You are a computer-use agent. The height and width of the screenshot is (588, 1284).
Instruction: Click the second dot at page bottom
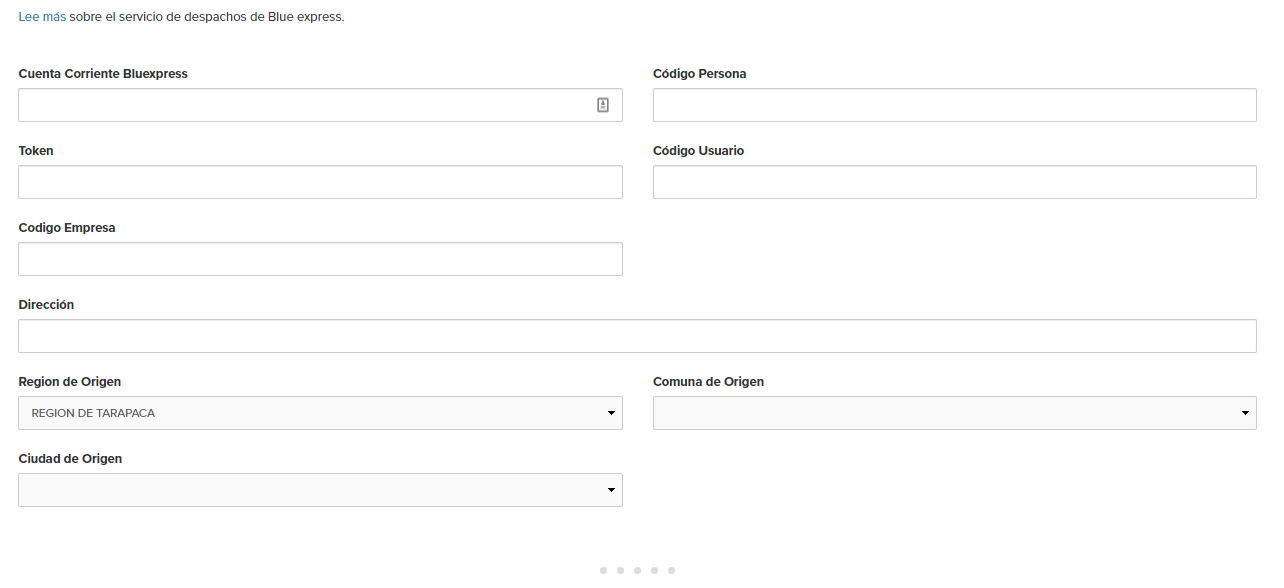pyautogui.click(x=621, y=570)
